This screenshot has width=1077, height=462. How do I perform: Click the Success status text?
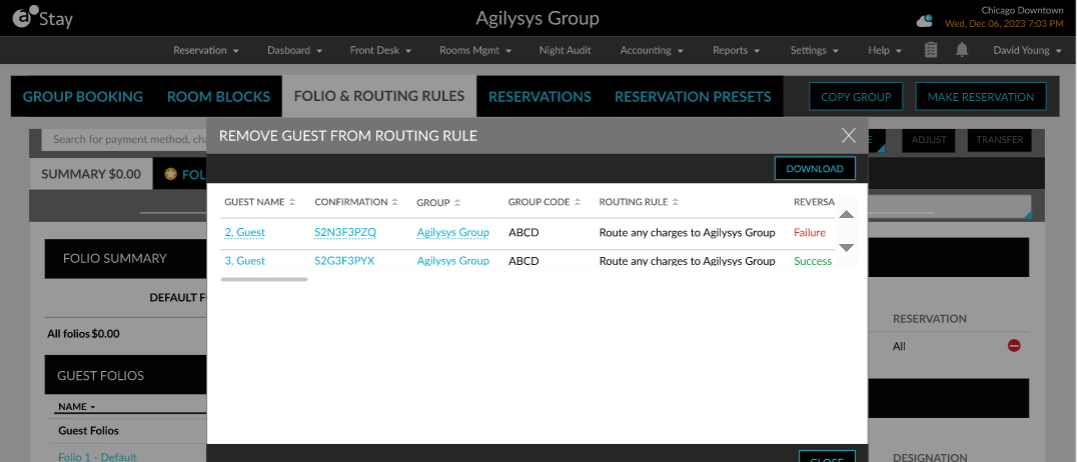[x=813, y=261]
